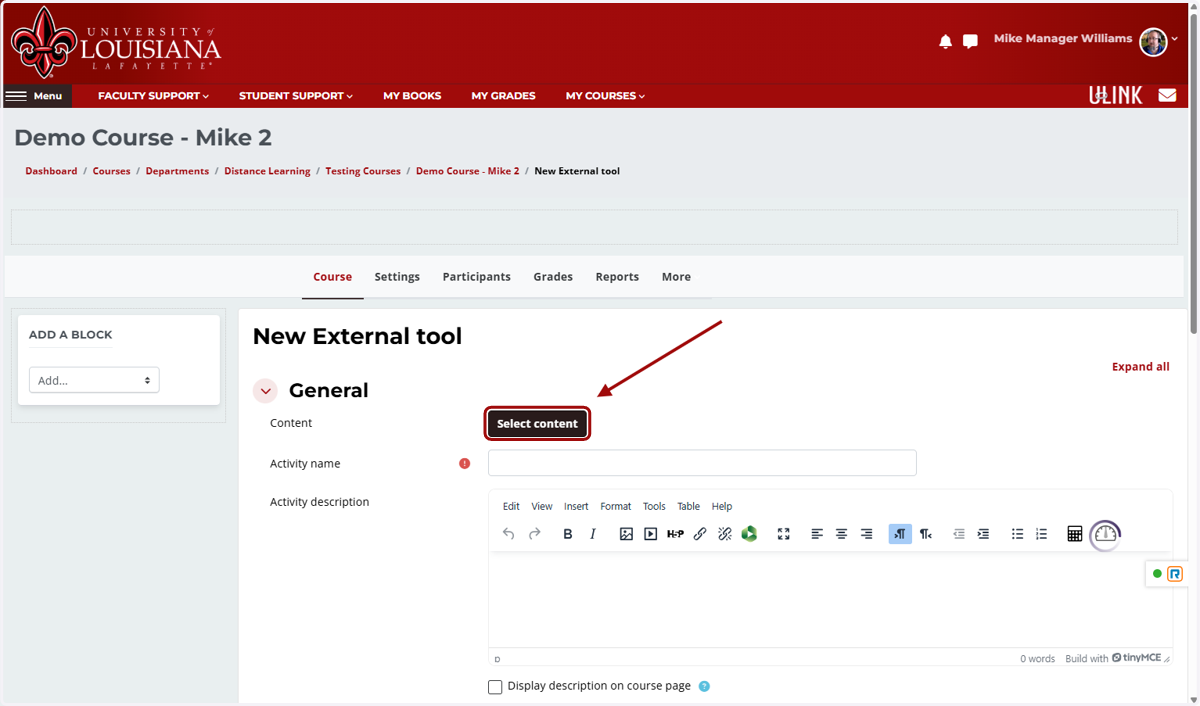Click the green hexagon plugin icon
This screenshot has width=1200, height=706.
749,534
